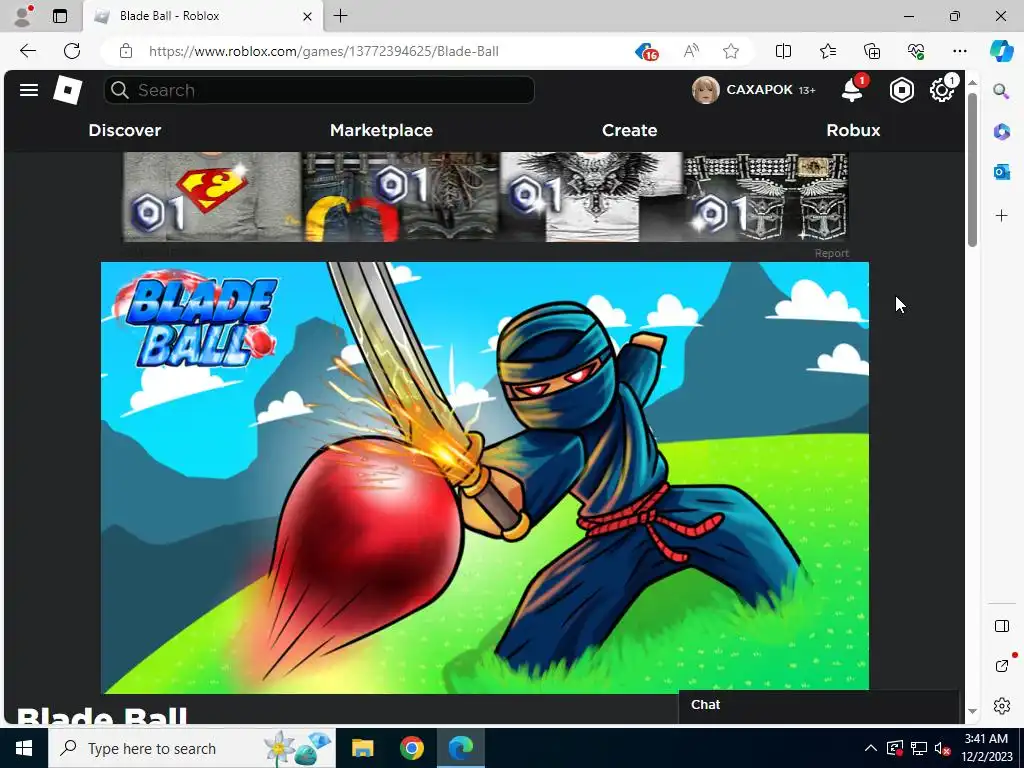
Task: Open the Chat panel
Action: click(819, 705)
